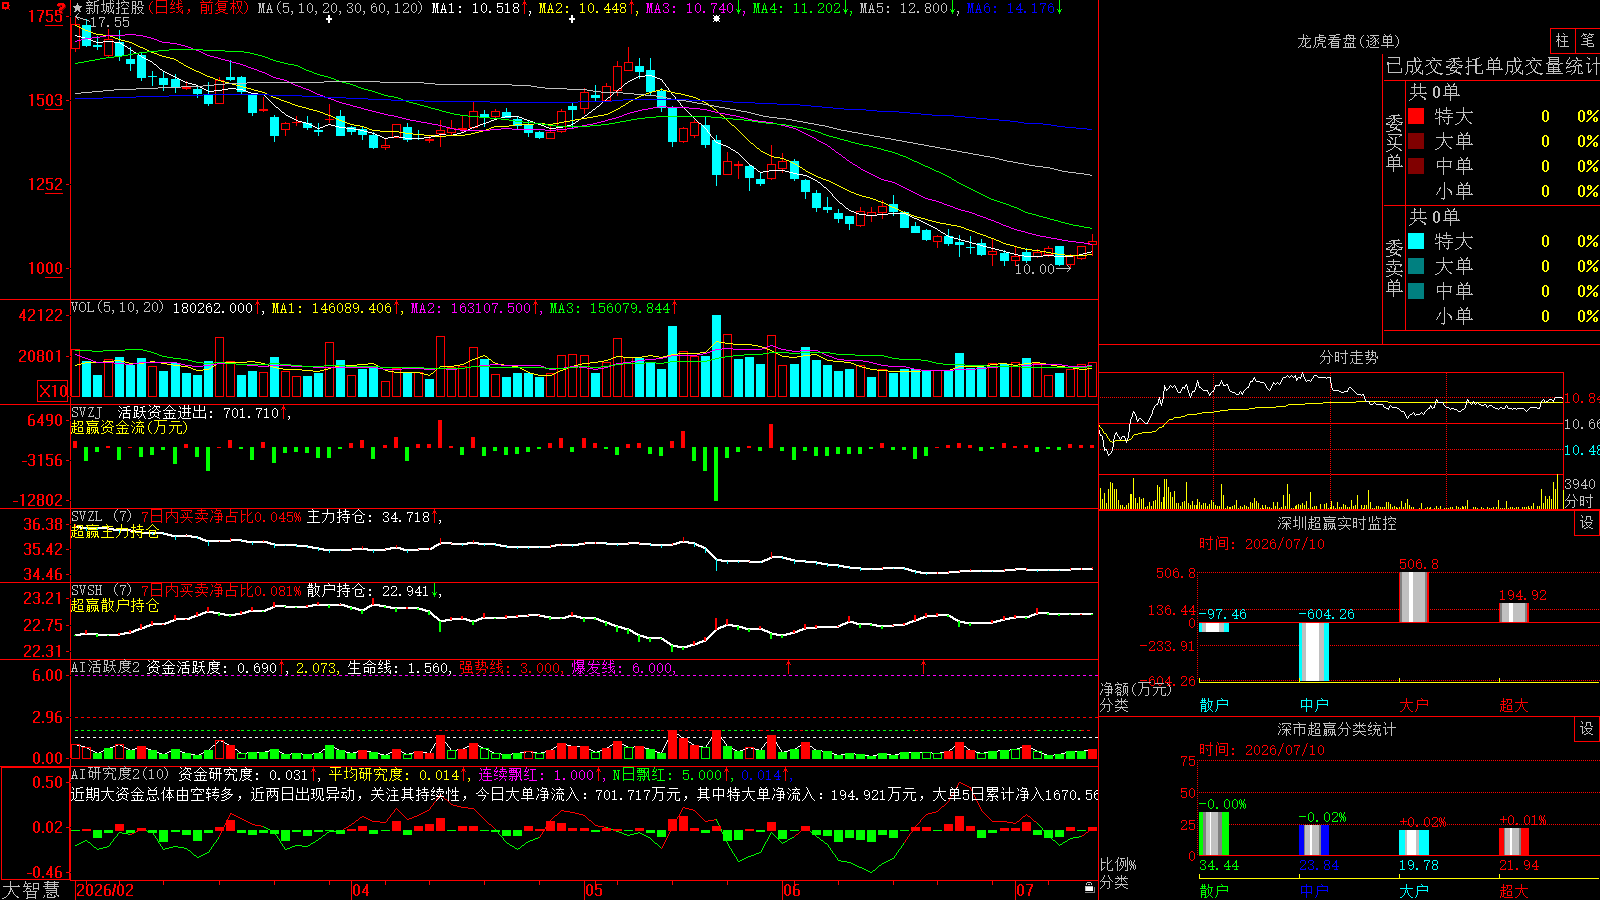Click the MA(5,10,20,30,60,120) parameters label
This screenshot has width=1600, height=900.
(340, 8)
